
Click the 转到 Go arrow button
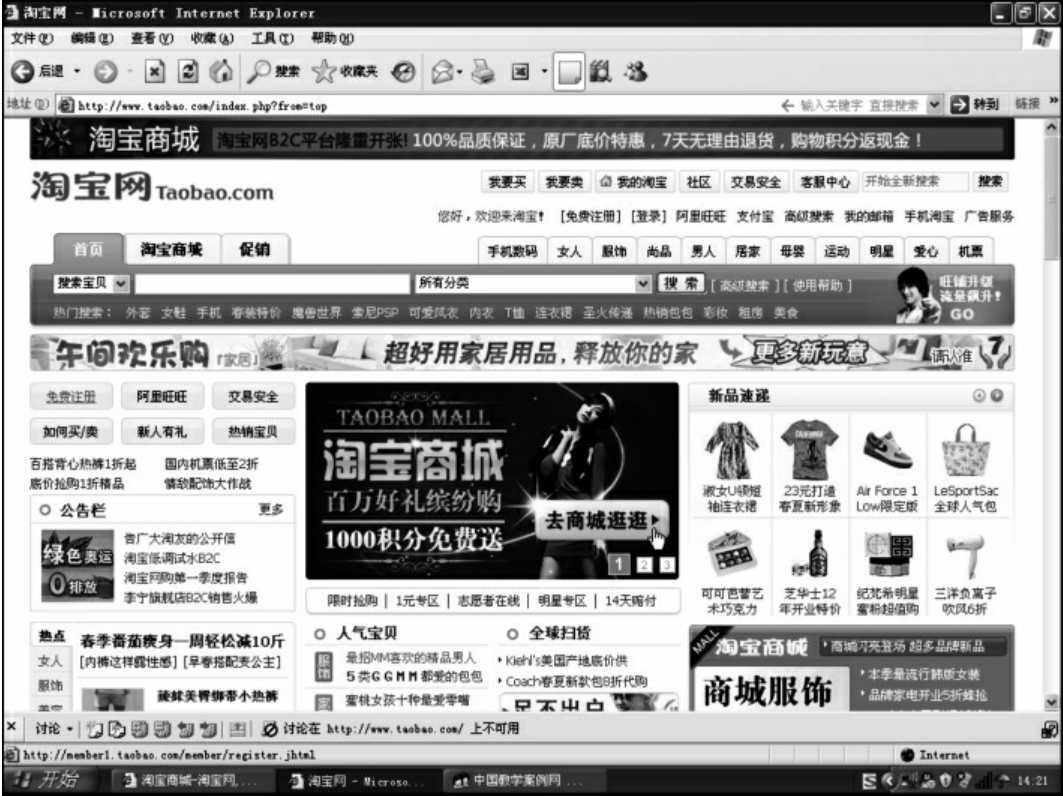[x=975, y=104]
